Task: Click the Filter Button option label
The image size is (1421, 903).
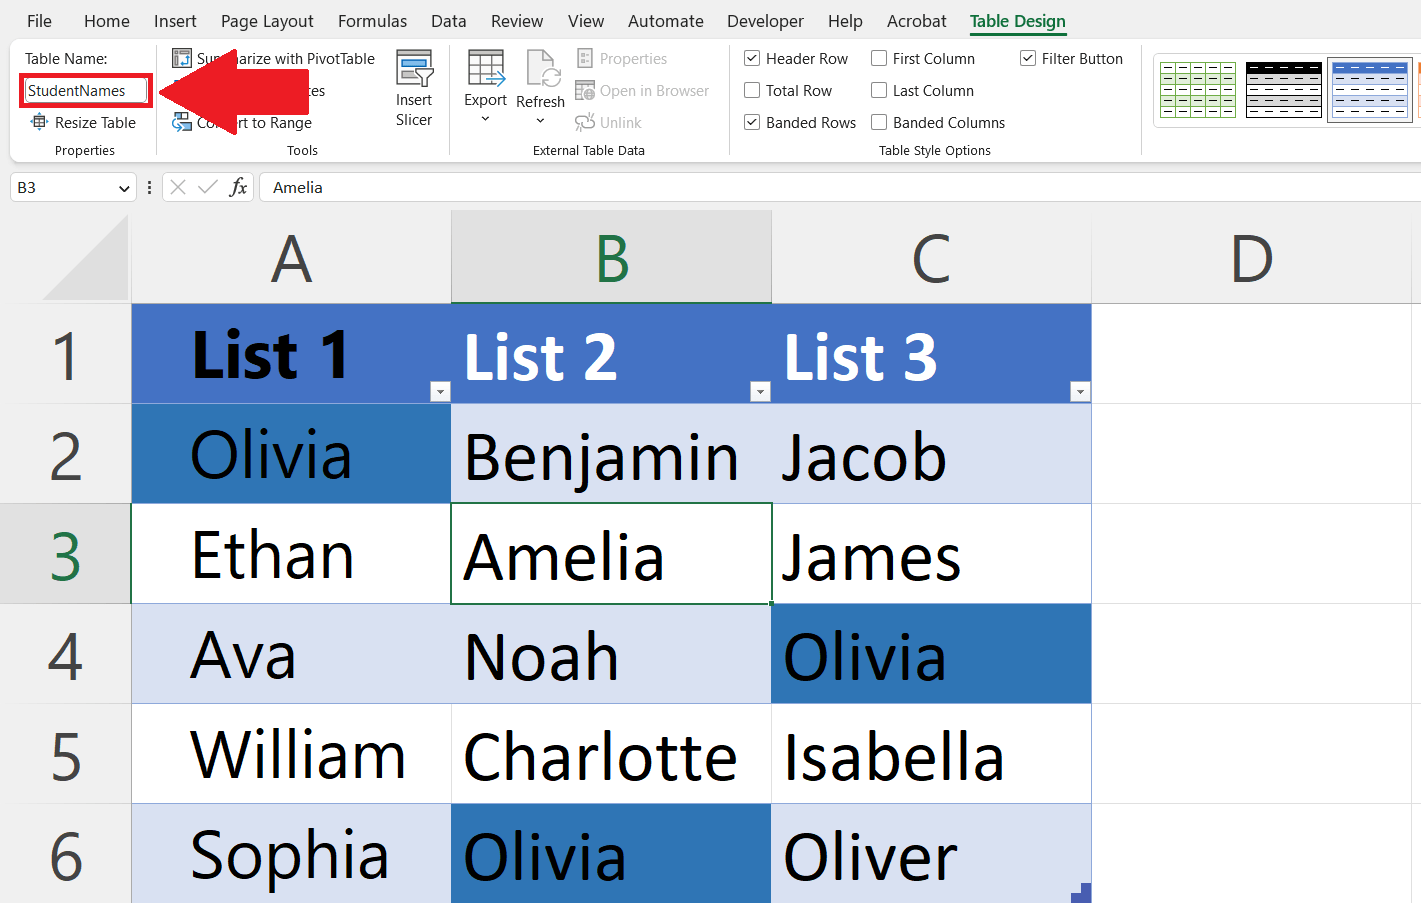Action: click(x=1081, y=58)
